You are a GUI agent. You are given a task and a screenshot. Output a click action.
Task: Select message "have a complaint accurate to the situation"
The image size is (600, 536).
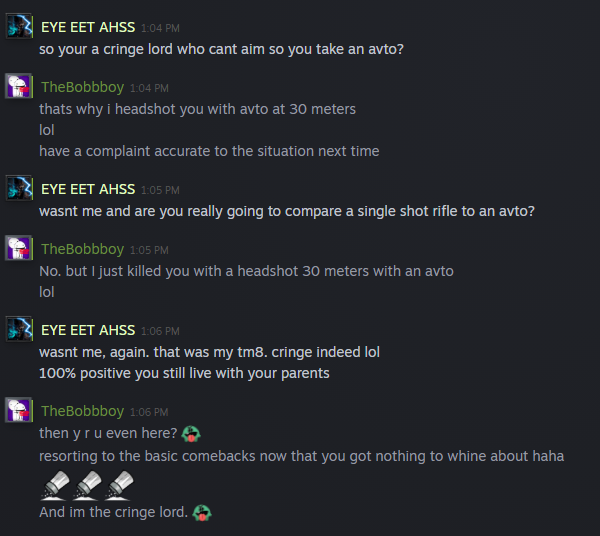(209, 151)
